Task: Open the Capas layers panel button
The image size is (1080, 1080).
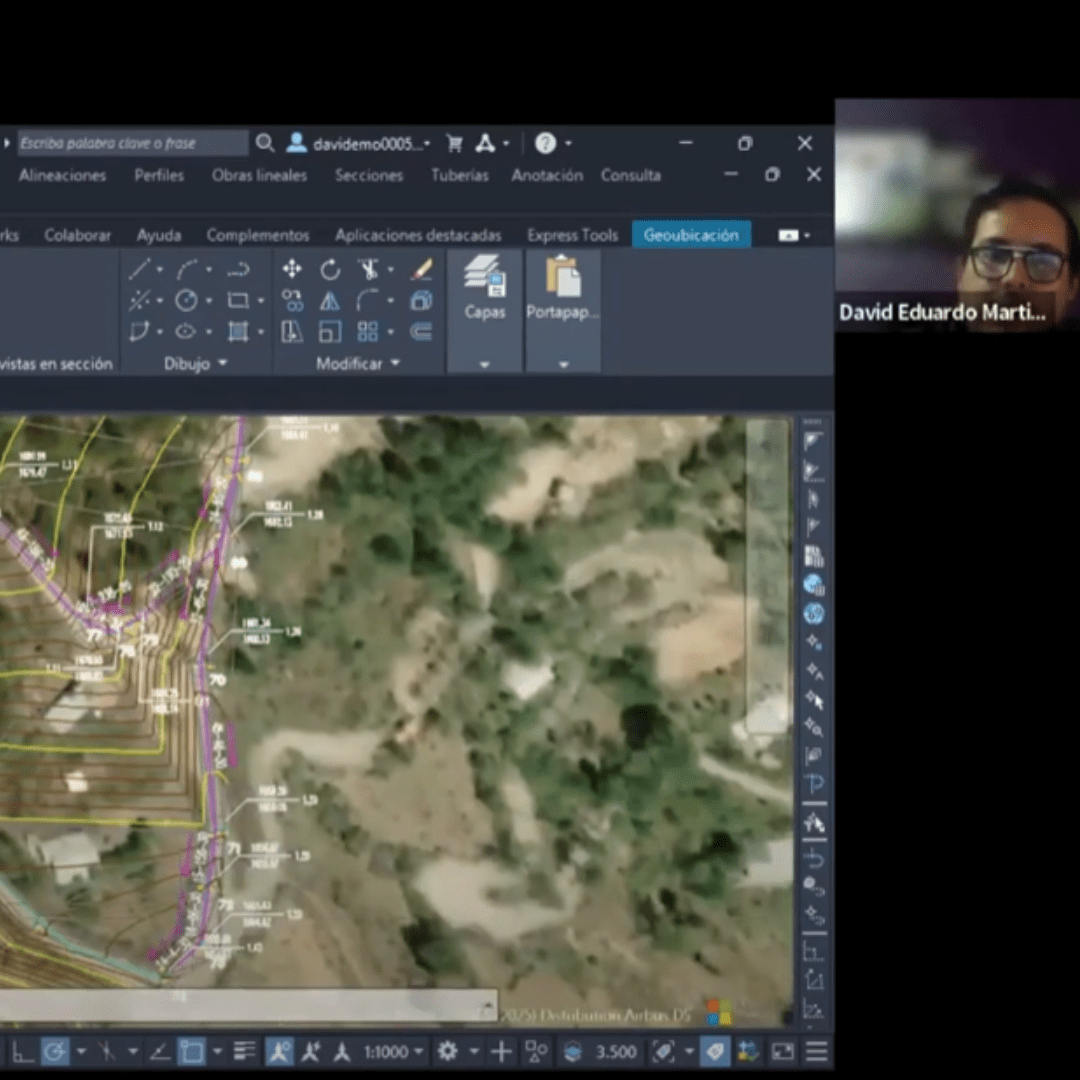Action: pos(485,285)
